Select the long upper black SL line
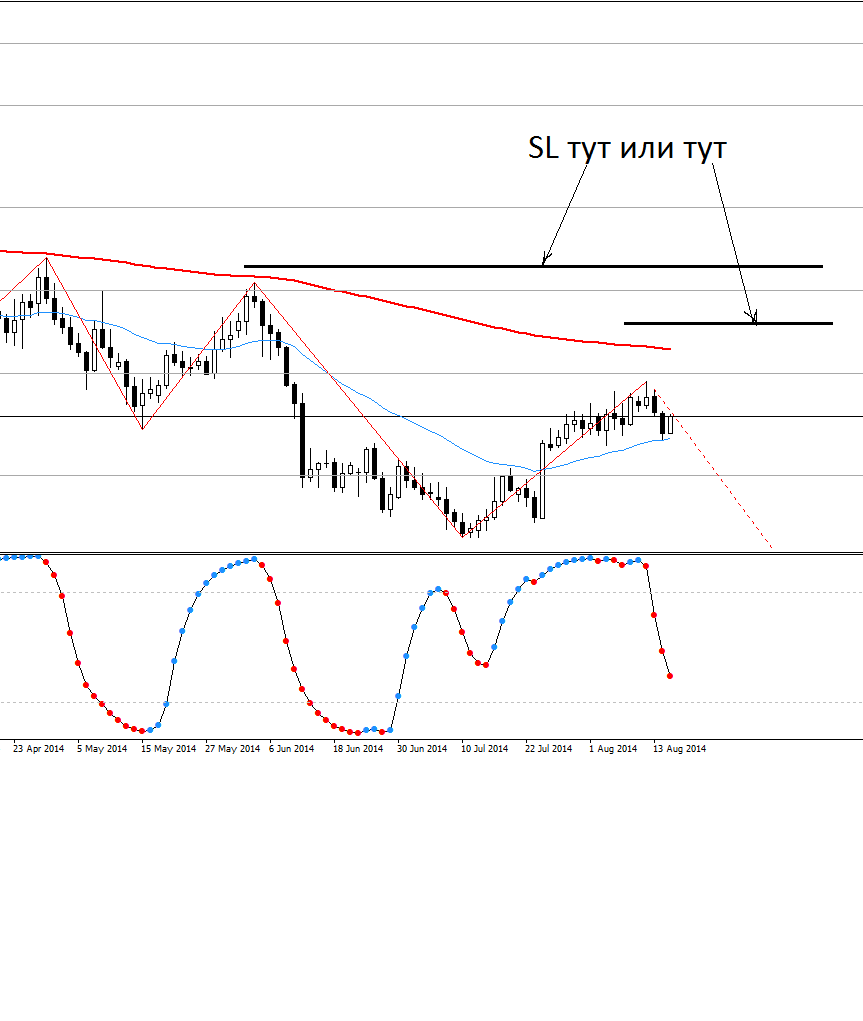Image resolution: width=863 pixels, height=1021 pixels. (533, 266)
